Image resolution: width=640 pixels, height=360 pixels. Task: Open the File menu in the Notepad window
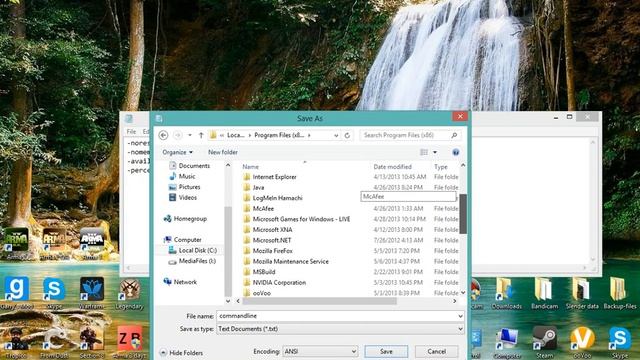(x=131, y=131)
